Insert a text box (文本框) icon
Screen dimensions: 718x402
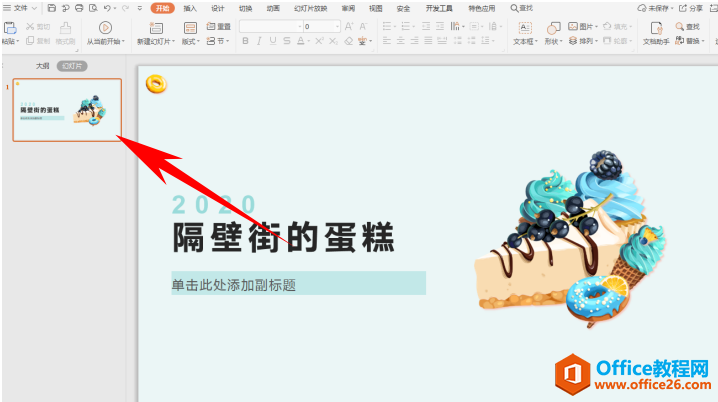(525, 28)
